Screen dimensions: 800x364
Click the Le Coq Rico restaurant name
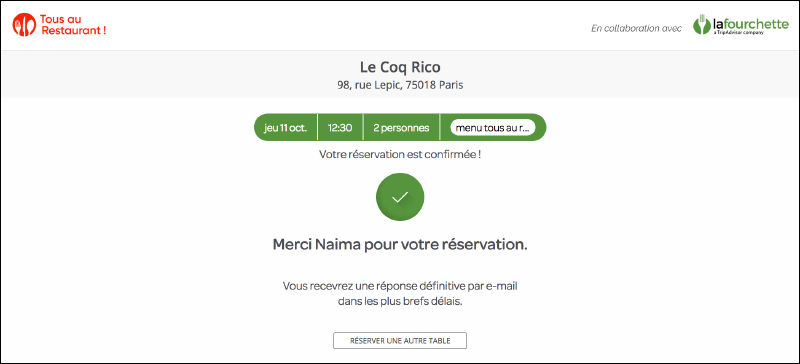click(x=400, y=67)
